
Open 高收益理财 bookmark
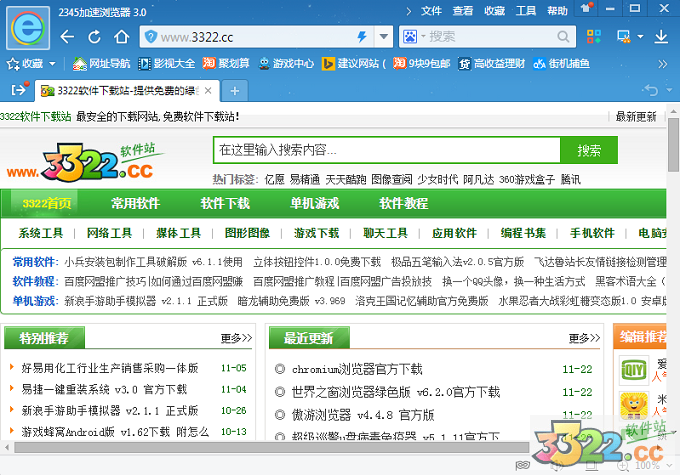point(491,64)
